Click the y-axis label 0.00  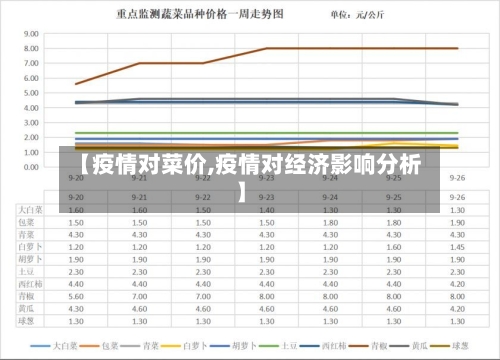tap(31, 167)
